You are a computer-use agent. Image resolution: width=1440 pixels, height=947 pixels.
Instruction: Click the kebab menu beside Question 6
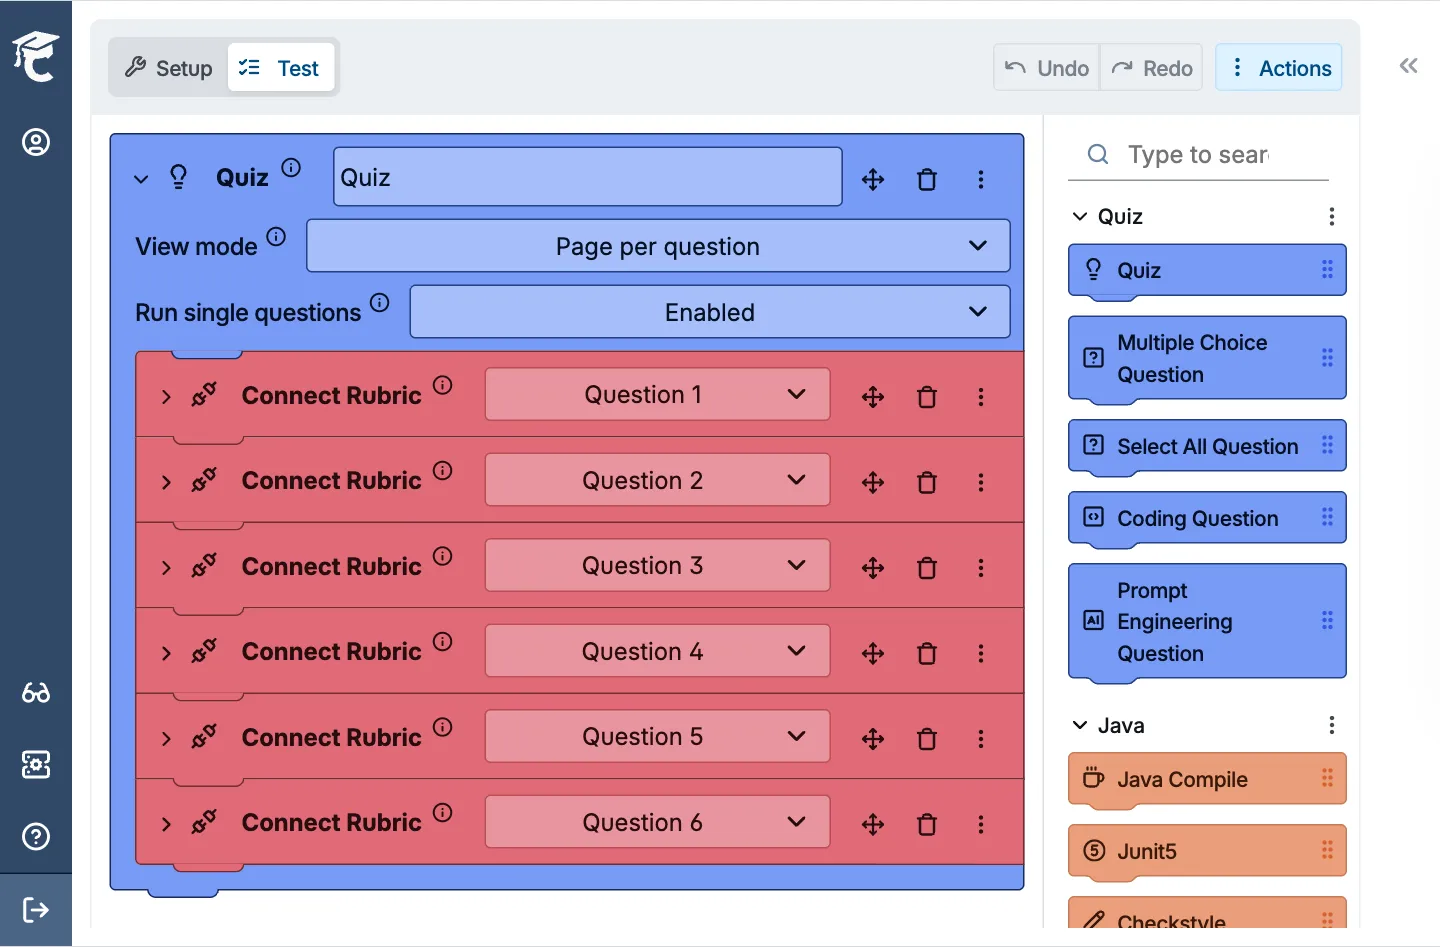point(981,823)
